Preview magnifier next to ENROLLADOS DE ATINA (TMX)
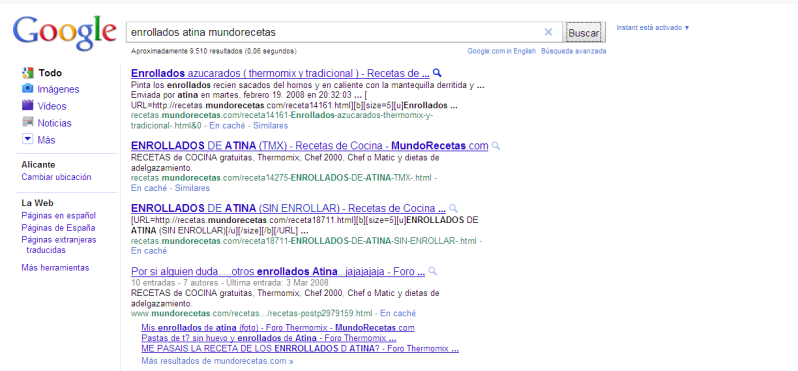The width and height of the screenshot is (798, 371). point(496,146)
